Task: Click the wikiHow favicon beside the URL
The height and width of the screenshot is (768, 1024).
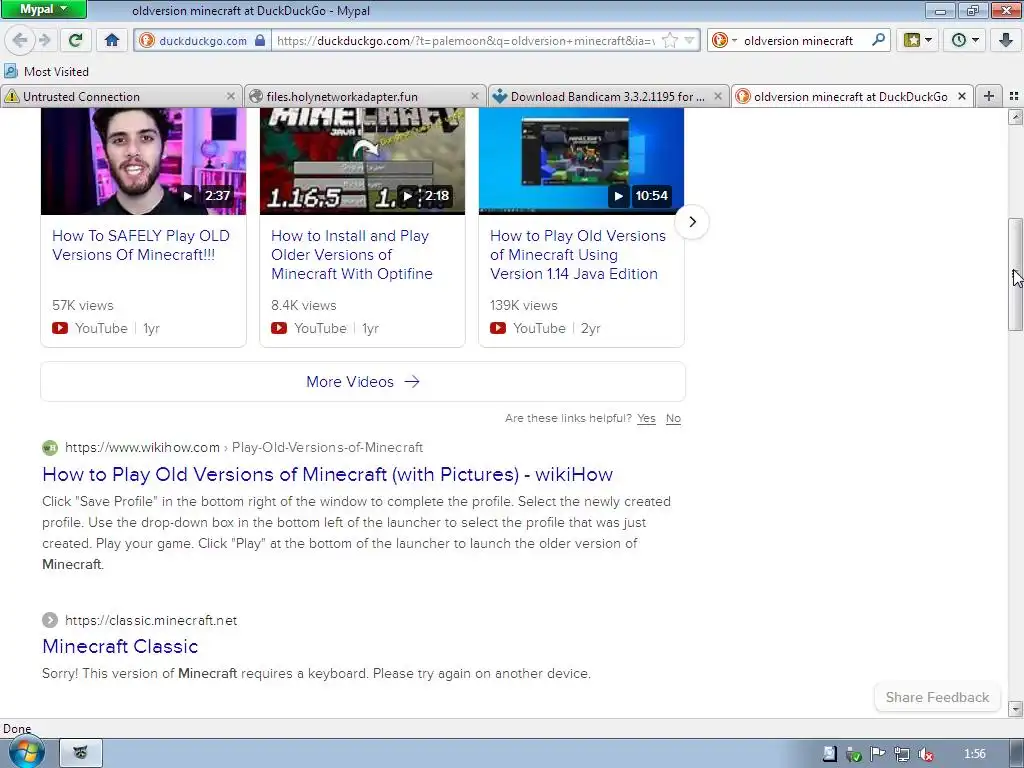Action: (x=50, y=447)
